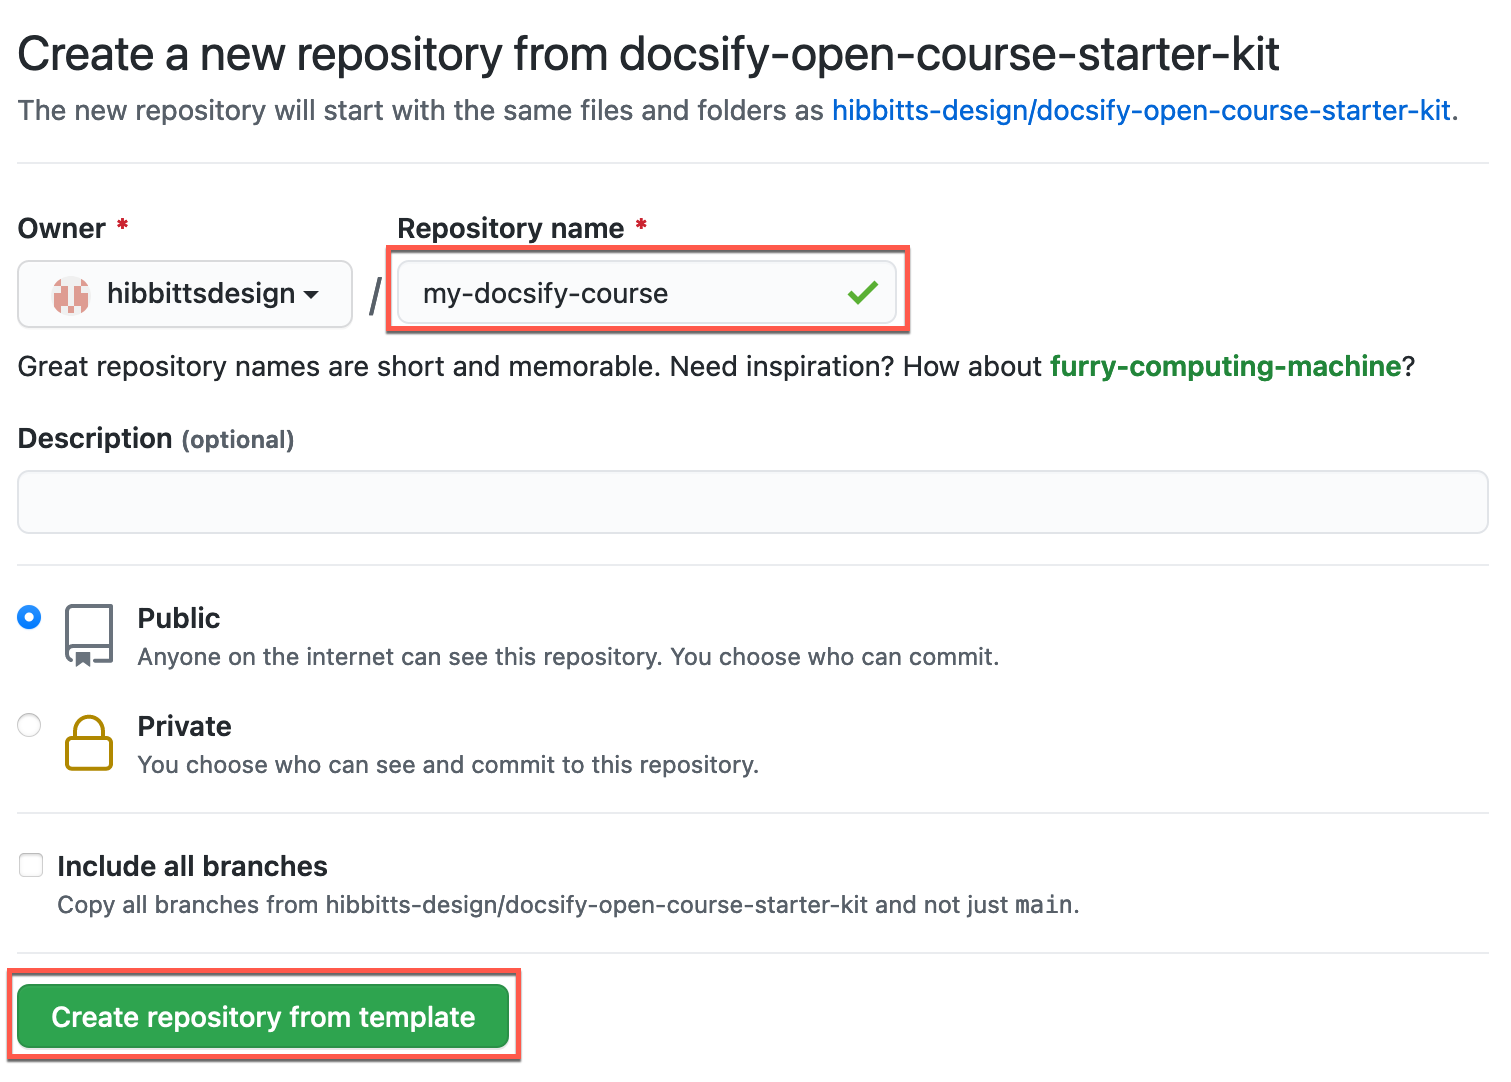Click the Private repository lock icon
Screen dimensions: 1511x1082
[89, 743]
